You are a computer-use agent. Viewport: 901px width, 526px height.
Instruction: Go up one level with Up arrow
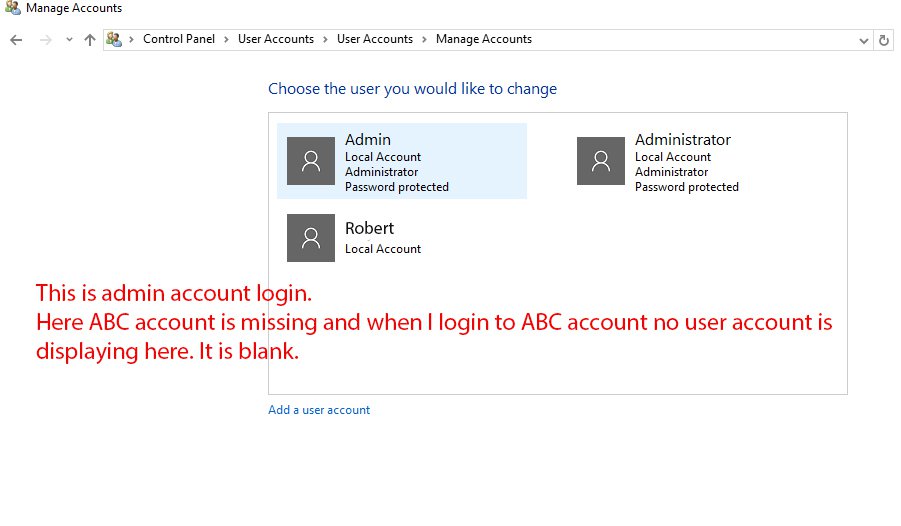(90, 40)
